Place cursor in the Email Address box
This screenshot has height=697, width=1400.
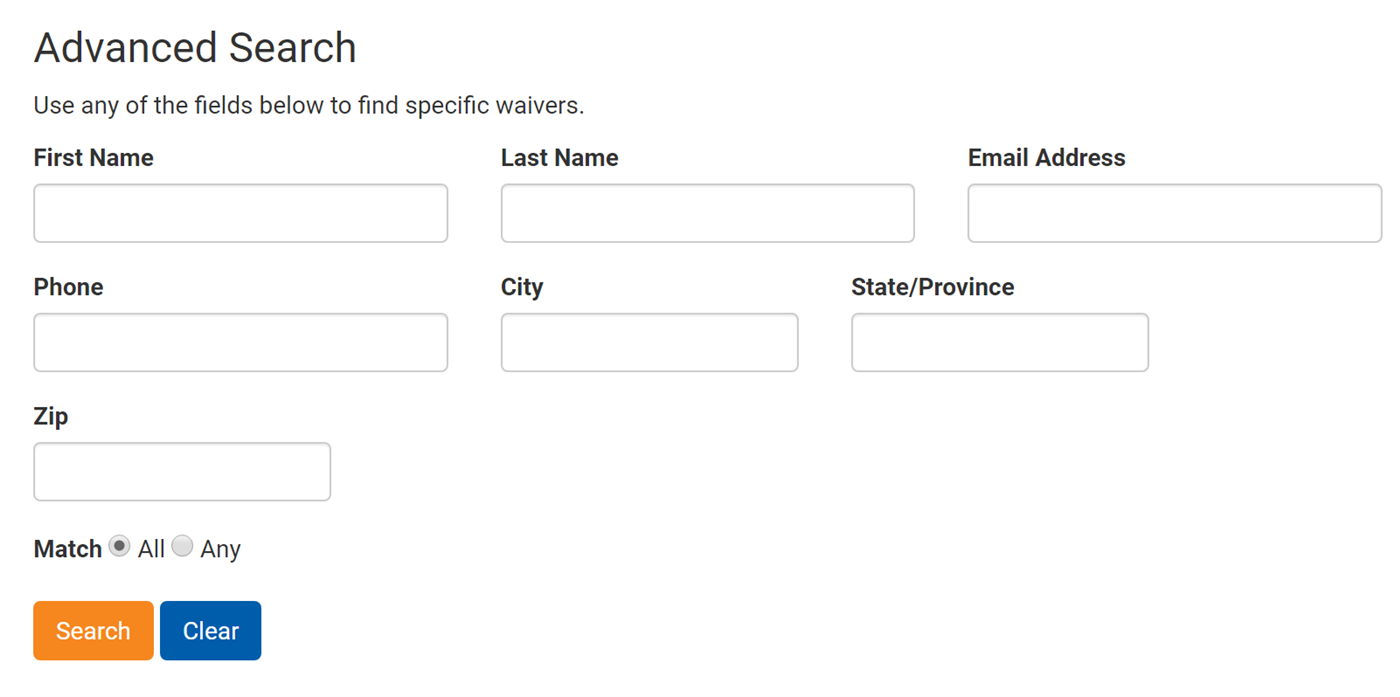tap(1173, 213)
